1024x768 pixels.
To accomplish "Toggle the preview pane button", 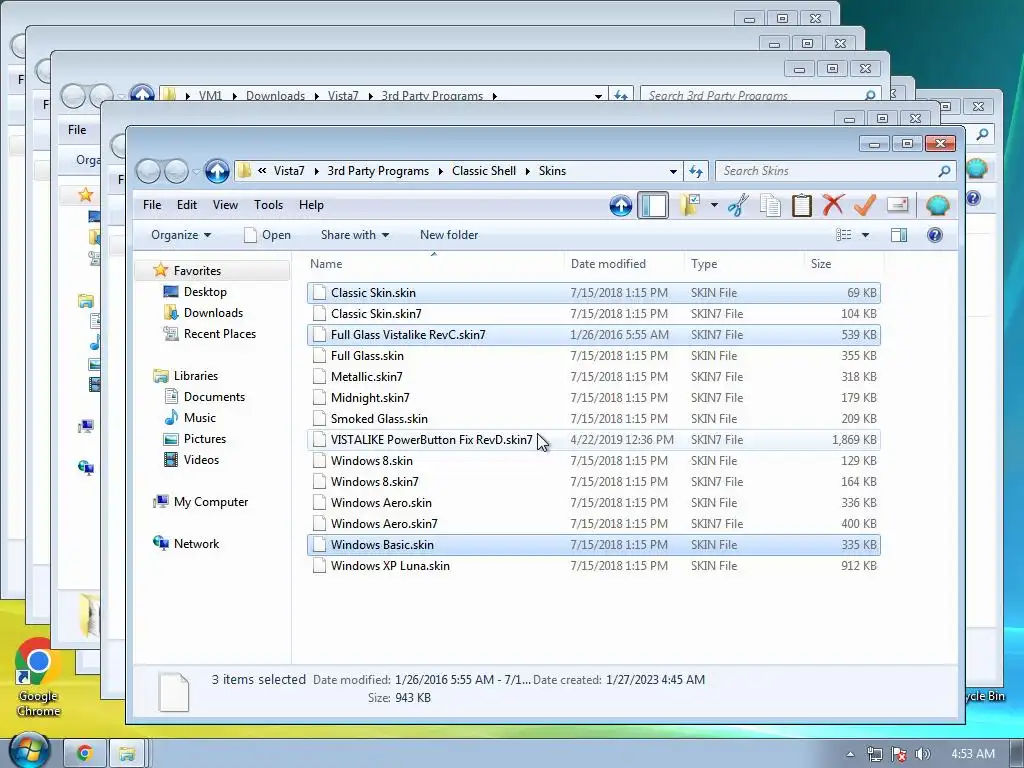I will (899, 235).
